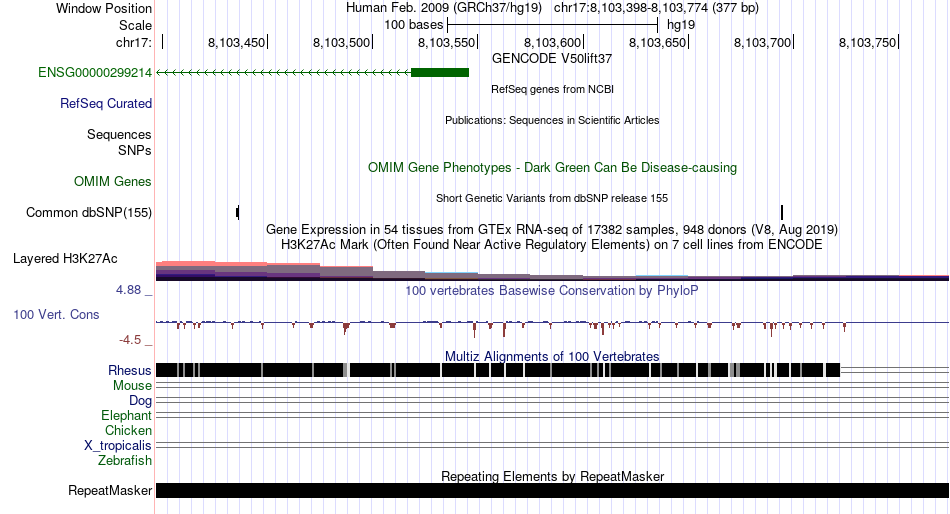Screen dimensions: 950x514
Task: Click the Zebrafish alignment row label
Action: click(125, 461)
